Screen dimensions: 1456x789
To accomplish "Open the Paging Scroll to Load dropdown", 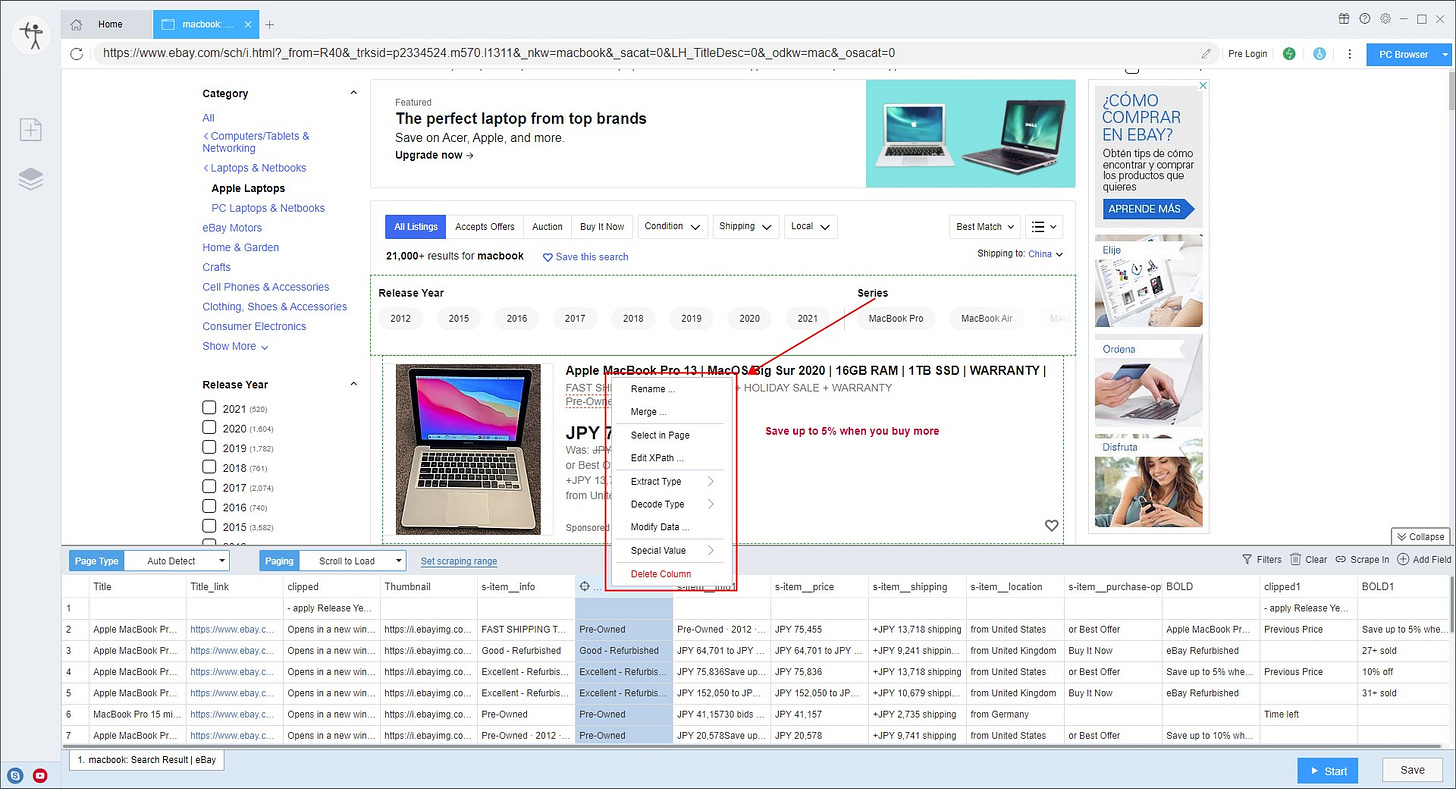I will [355, 561].
